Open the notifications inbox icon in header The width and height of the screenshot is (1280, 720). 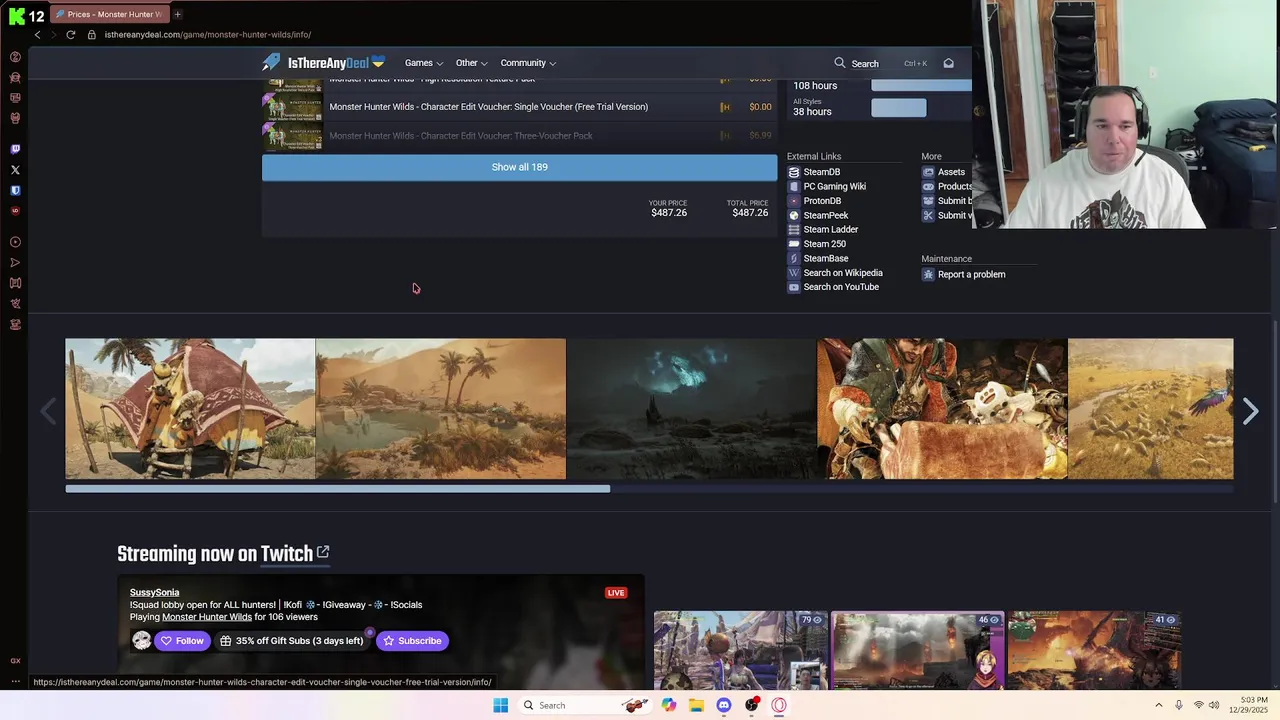click(948, 63)
